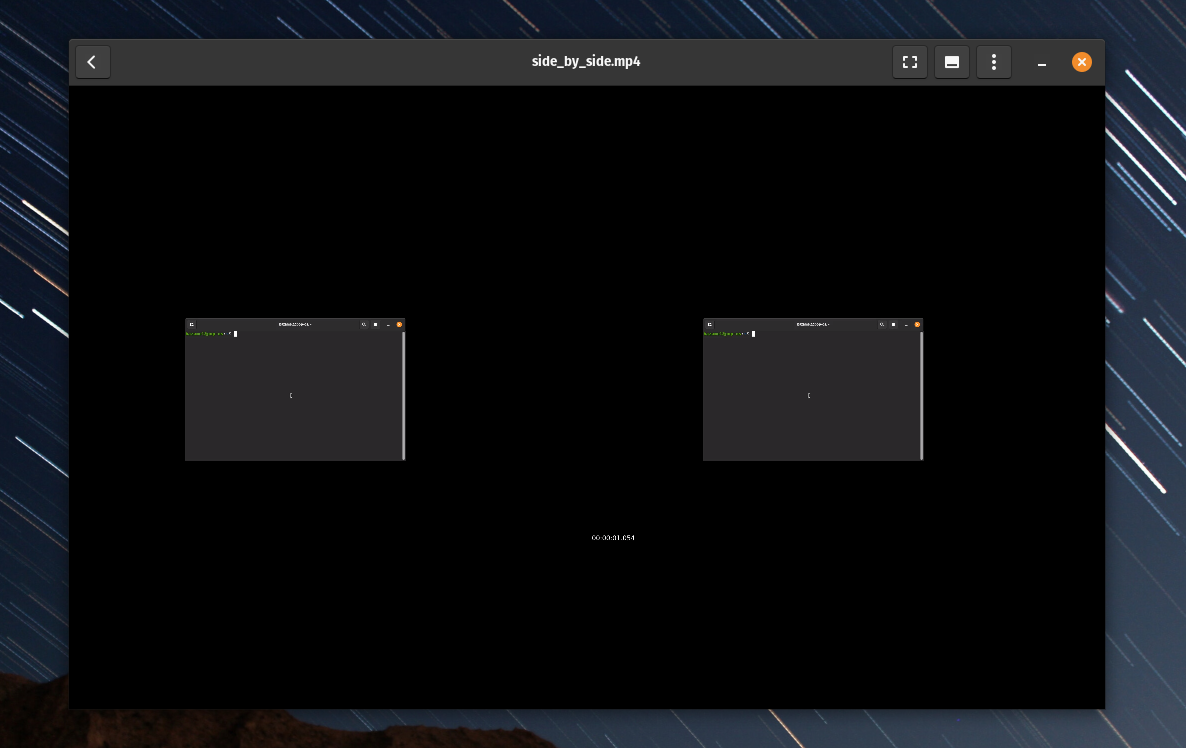
Task: Click the left terminal's vertical scrollbar
Action: [403, 395]
